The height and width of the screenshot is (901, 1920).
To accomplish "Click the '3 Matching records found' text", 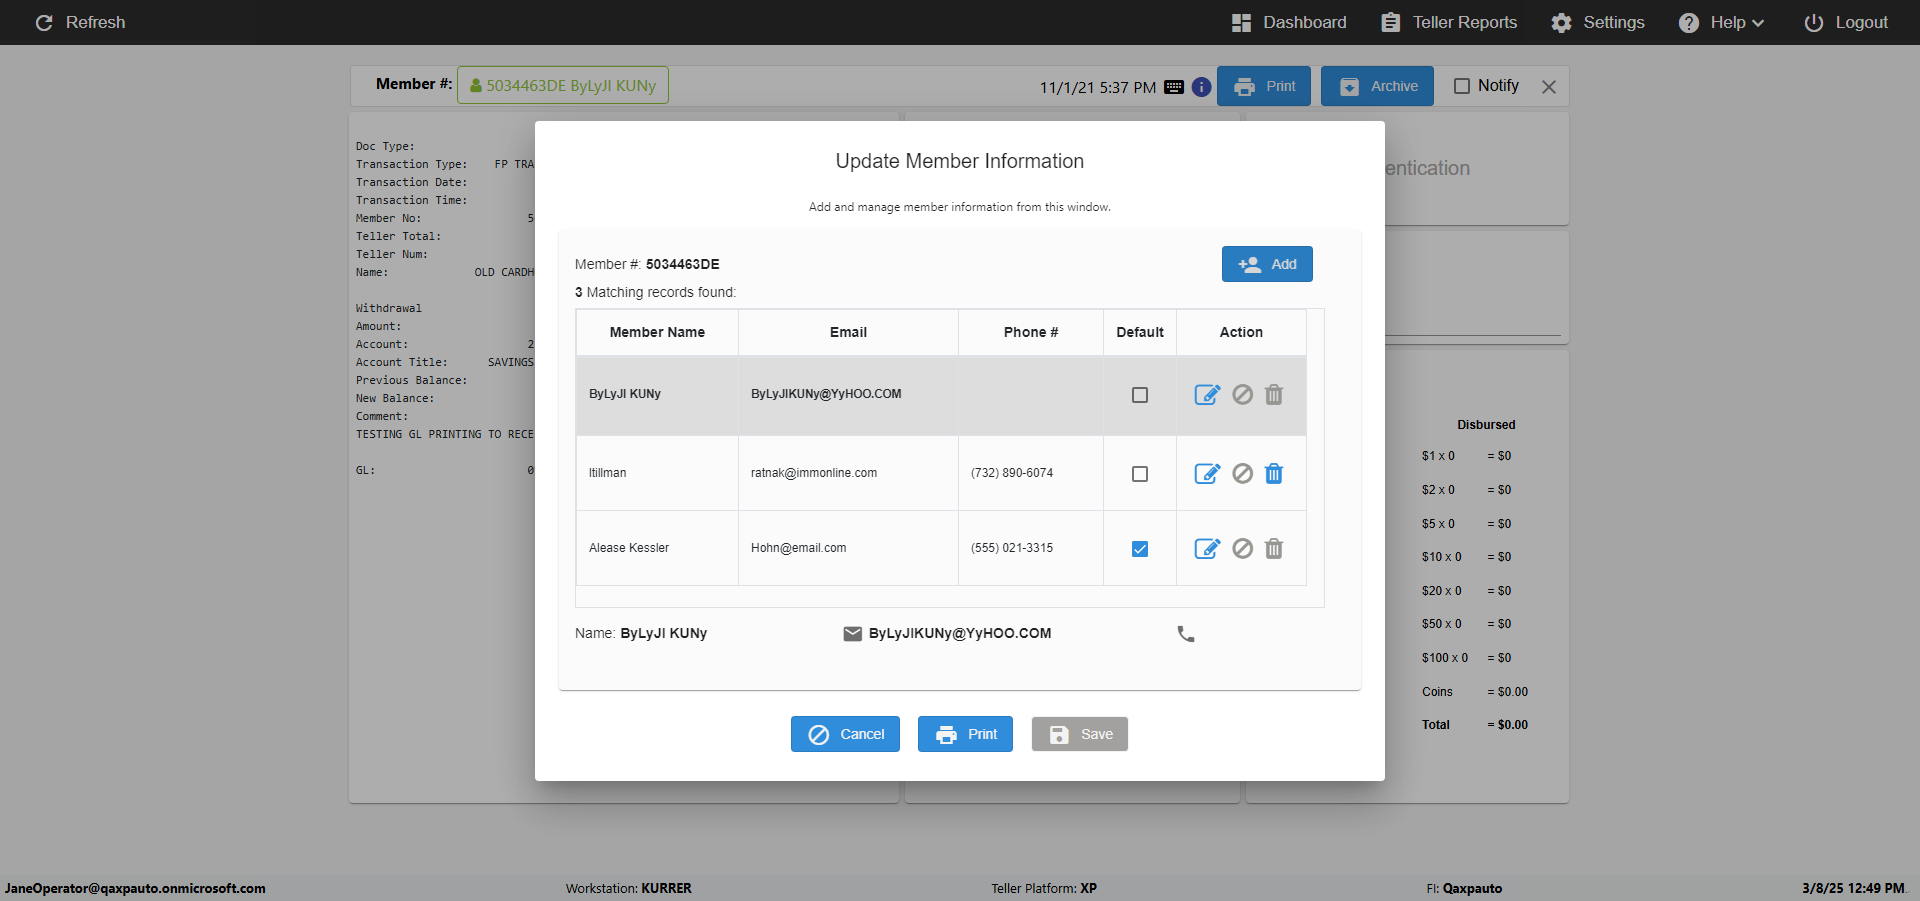I will [x=655, y=292].
